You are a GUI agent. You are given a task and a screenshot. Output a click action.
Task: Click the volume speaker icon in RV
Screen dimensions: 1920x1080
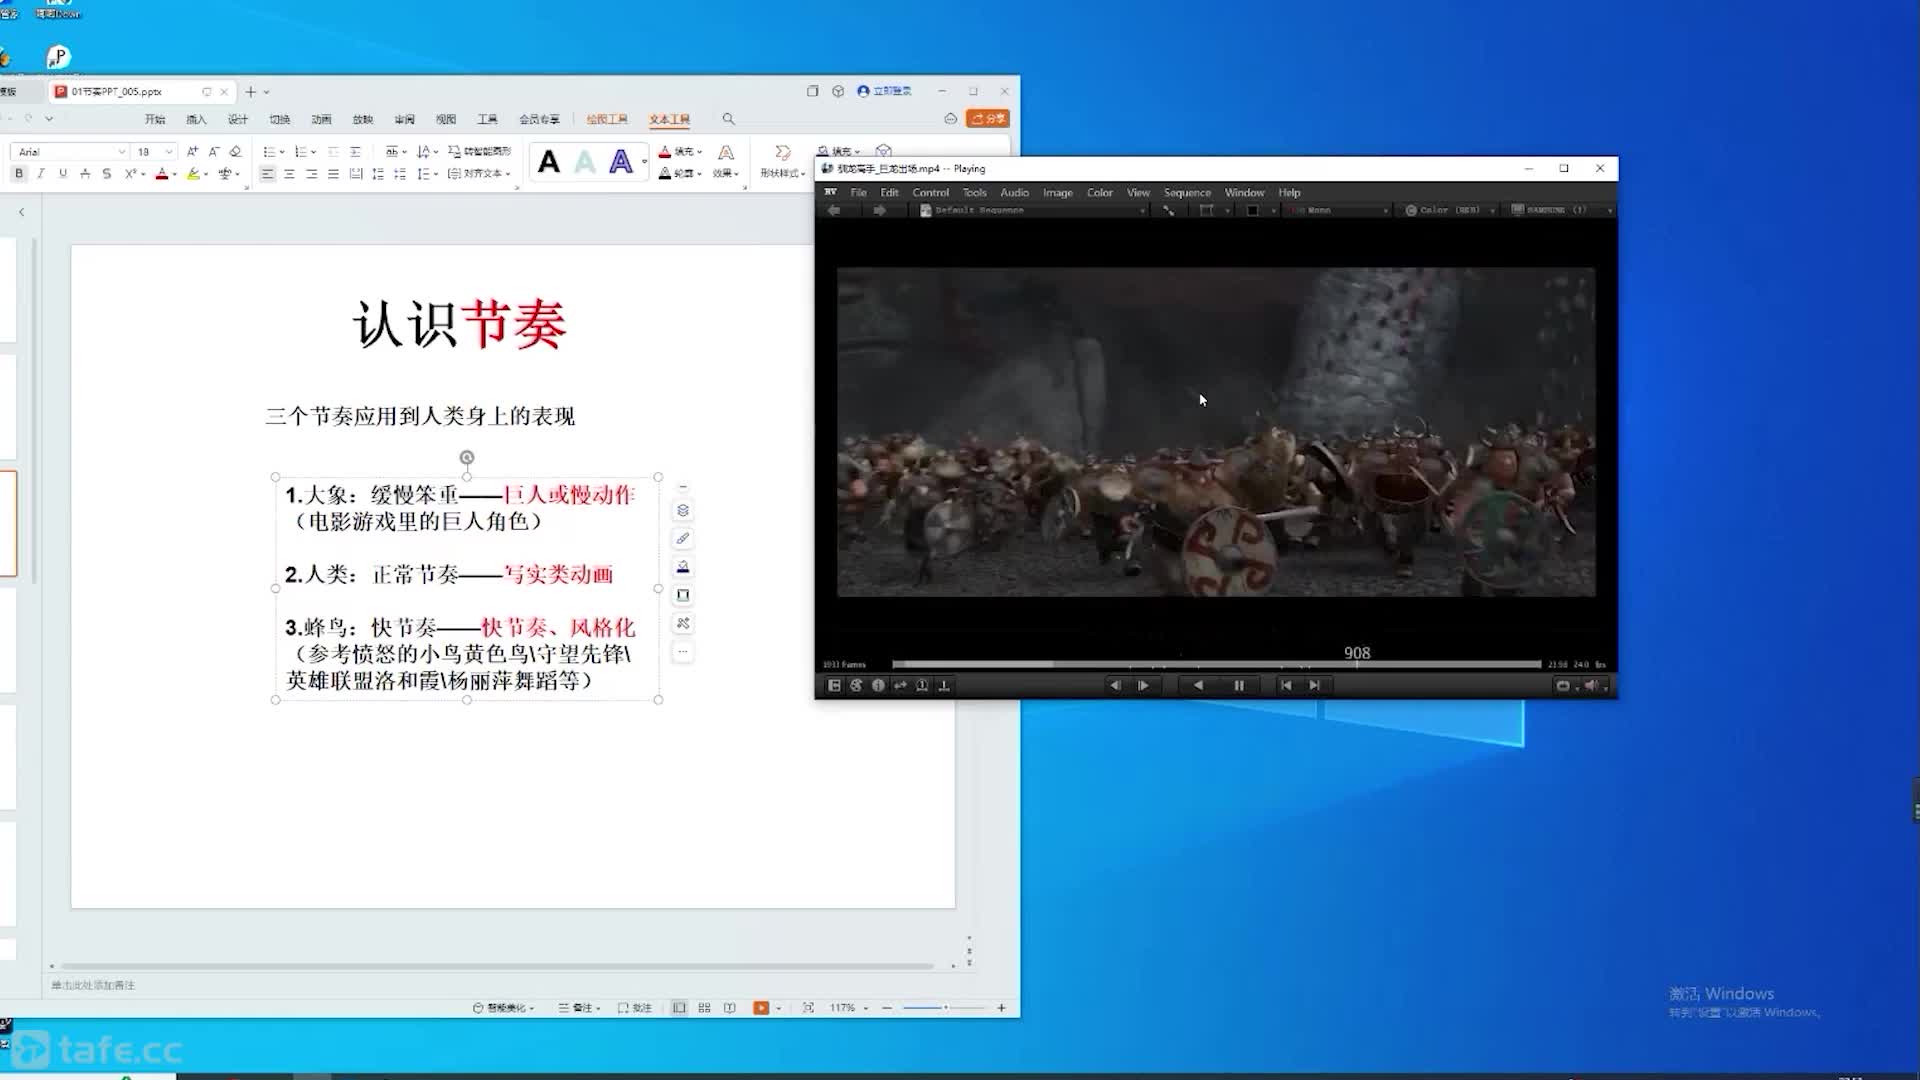[1591, 686]
